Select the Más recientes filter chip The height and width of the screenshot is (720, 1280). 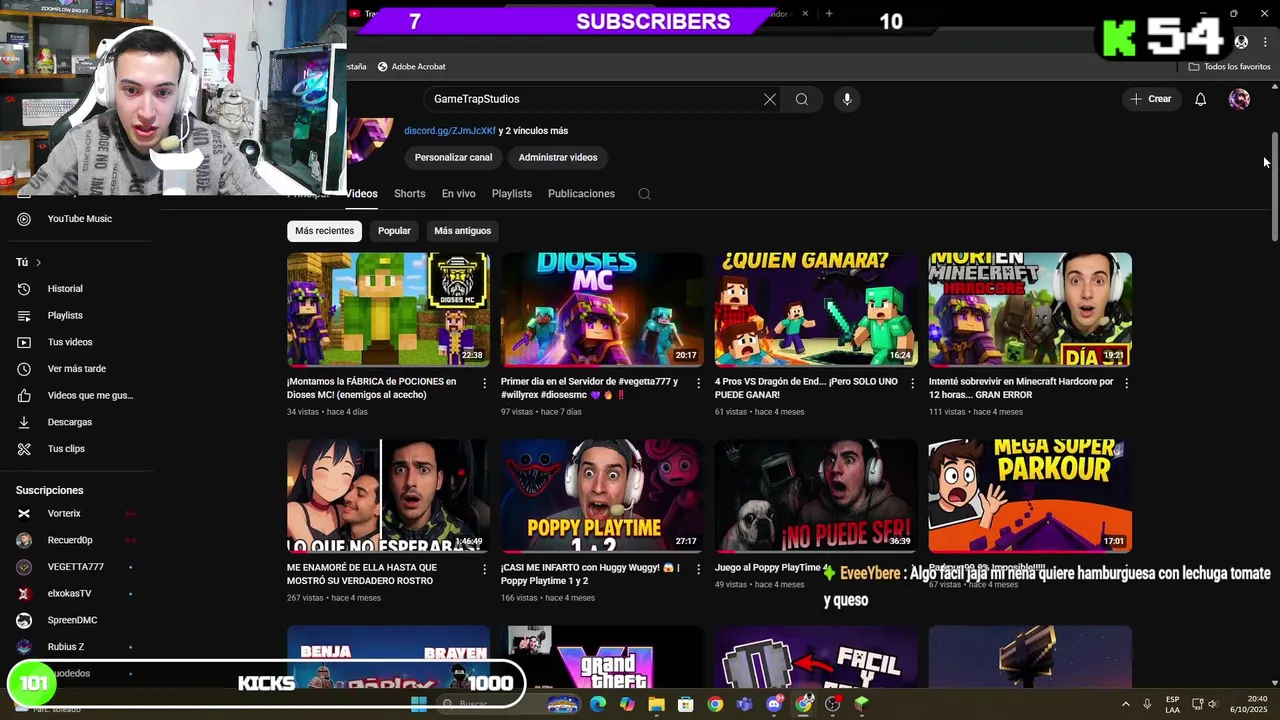[x=324, y=231]
